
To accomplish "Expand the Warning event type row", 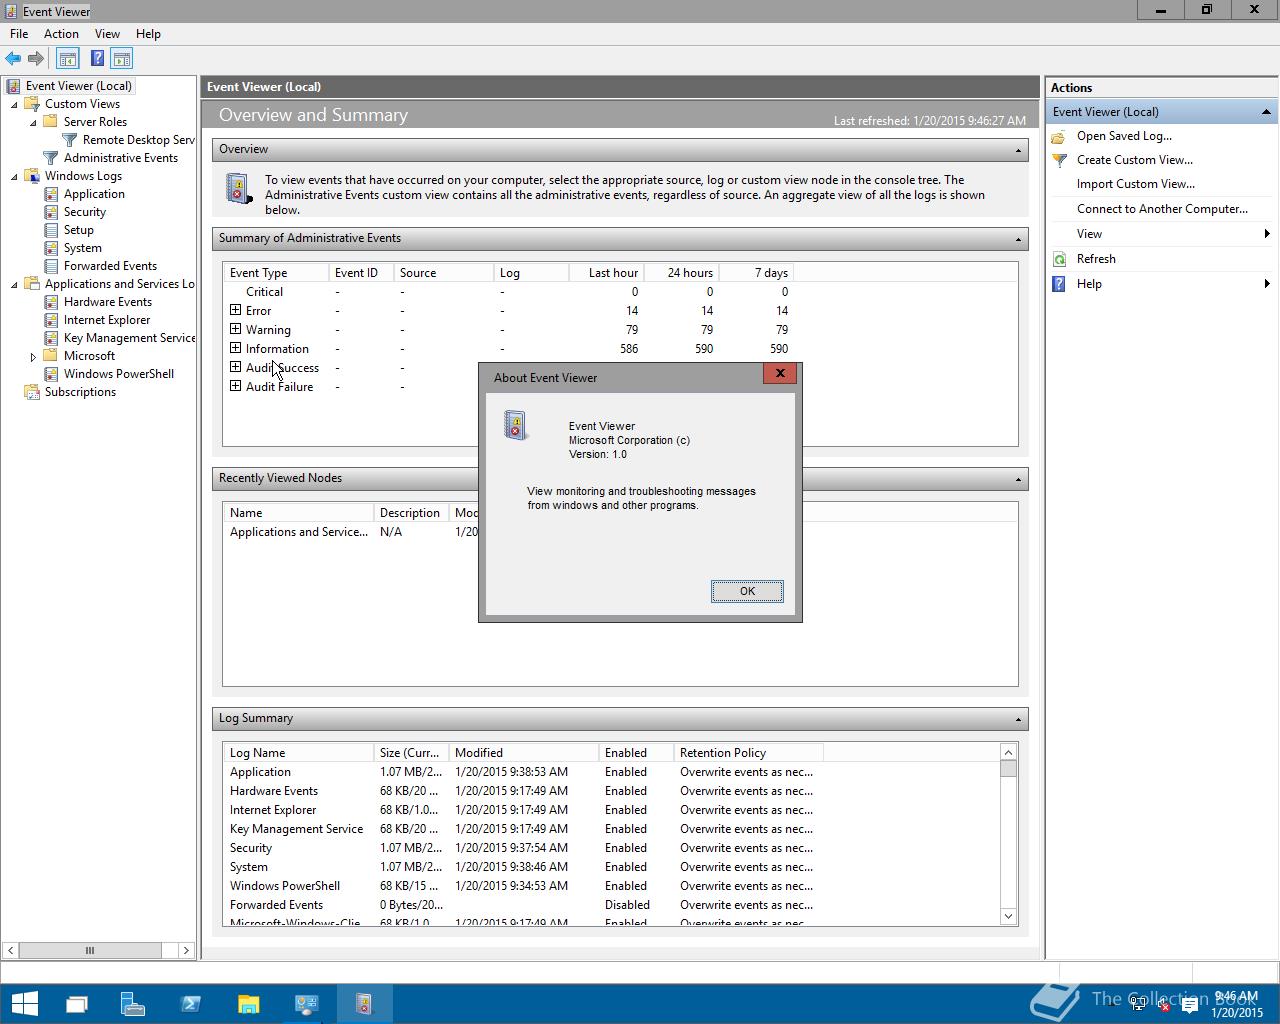I will (x=236, y=329).
